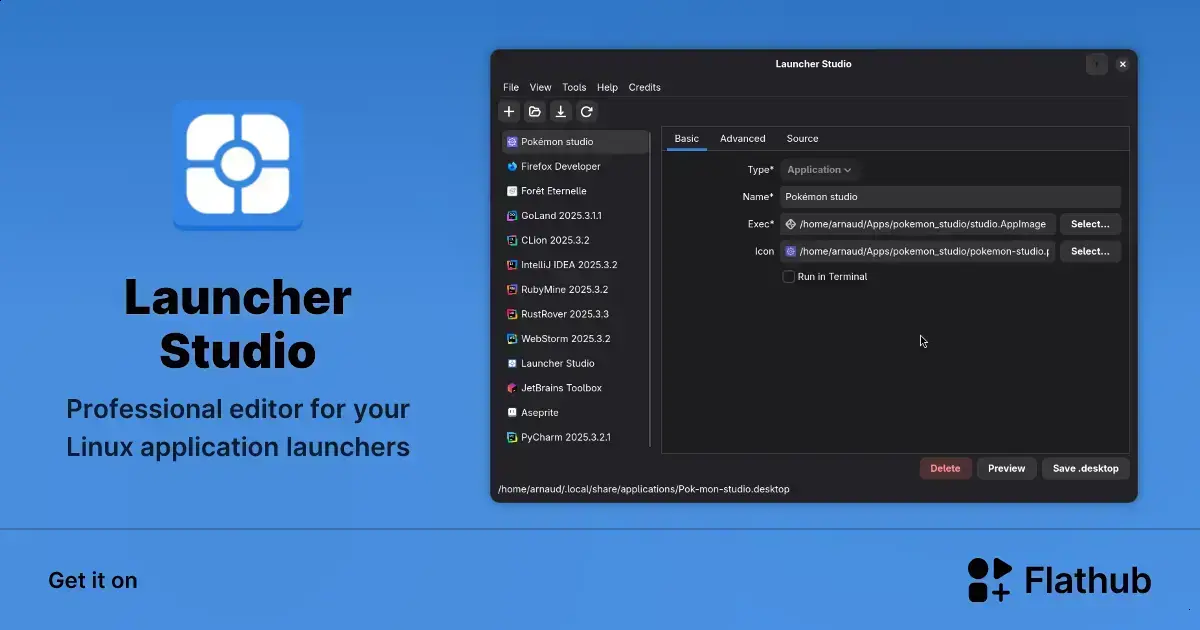
Task: Click the Delete button
Action: tap(945, 468)
